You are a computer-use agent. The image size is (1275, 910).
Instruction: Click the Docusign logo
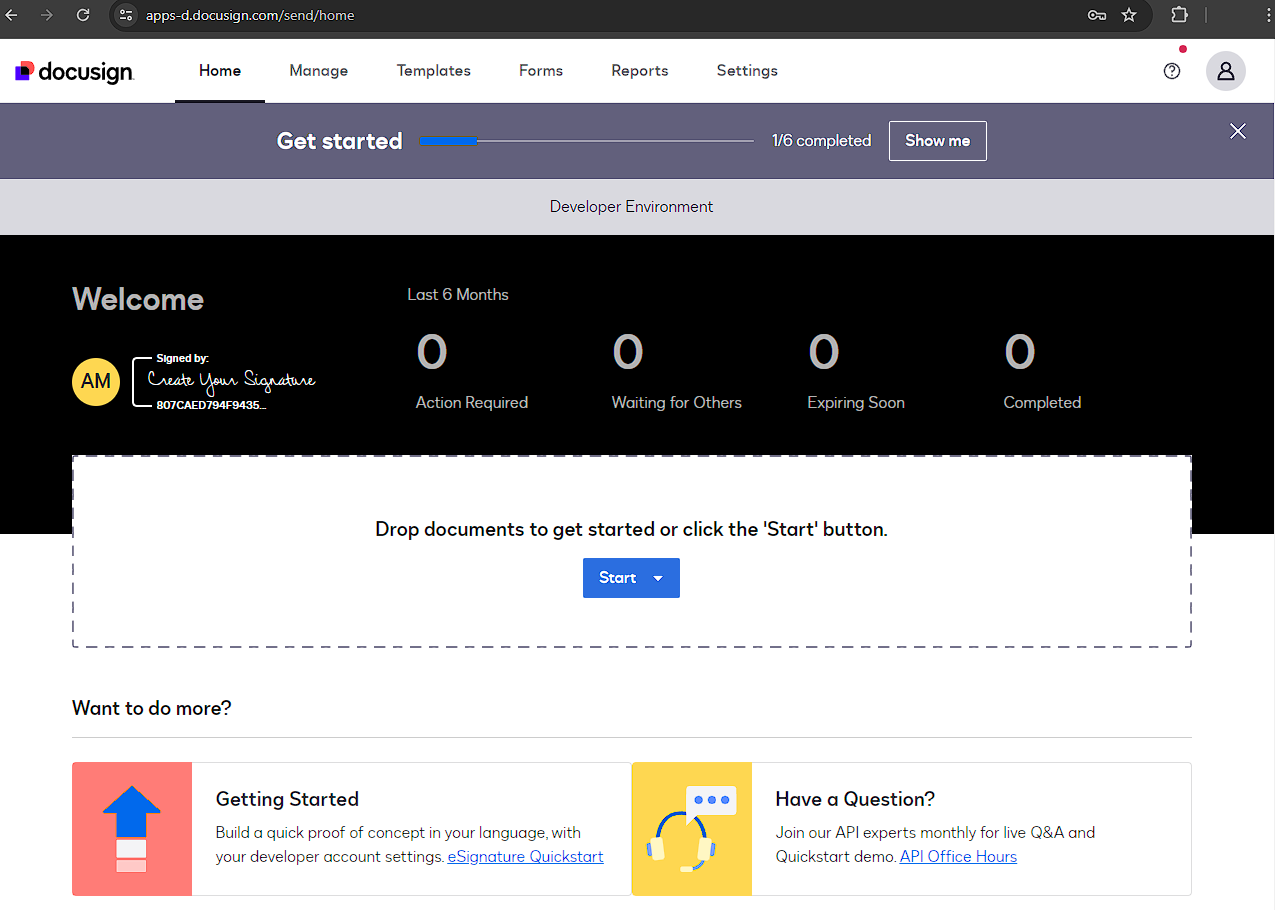click(75, 71)
